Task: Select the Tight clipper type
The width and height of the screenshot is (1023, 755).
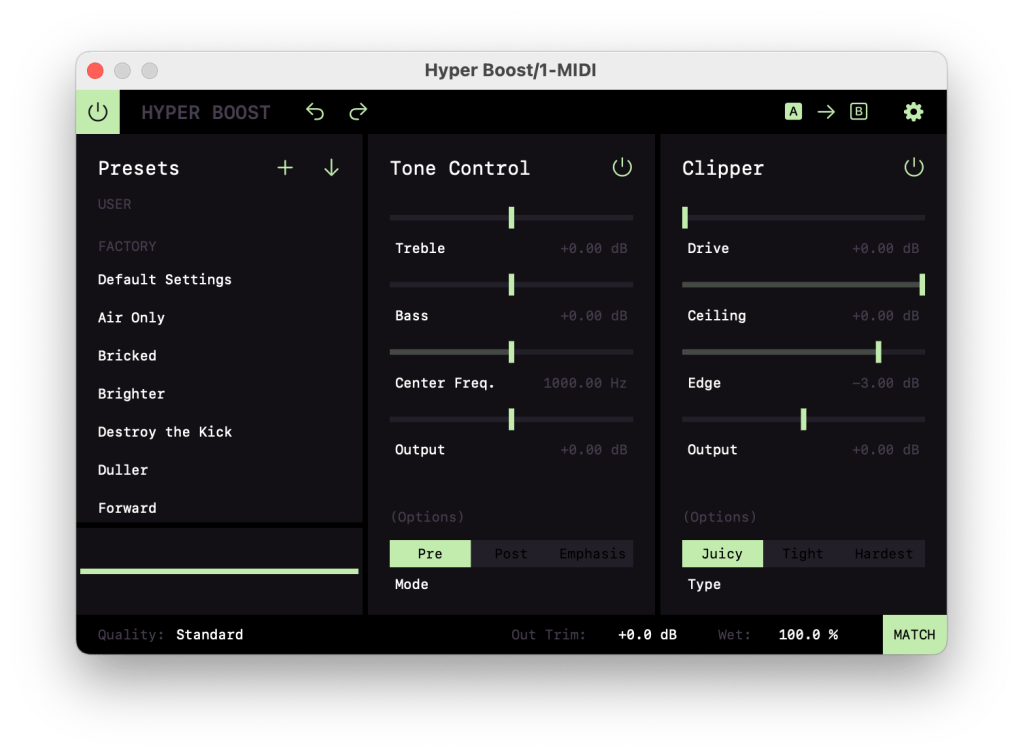Action: tap(803, 554)
